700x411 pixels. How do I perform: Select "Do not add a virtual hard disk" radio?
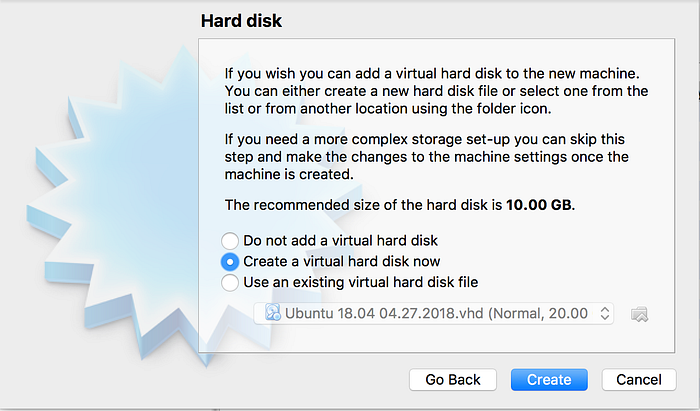[x=230, y=241]
